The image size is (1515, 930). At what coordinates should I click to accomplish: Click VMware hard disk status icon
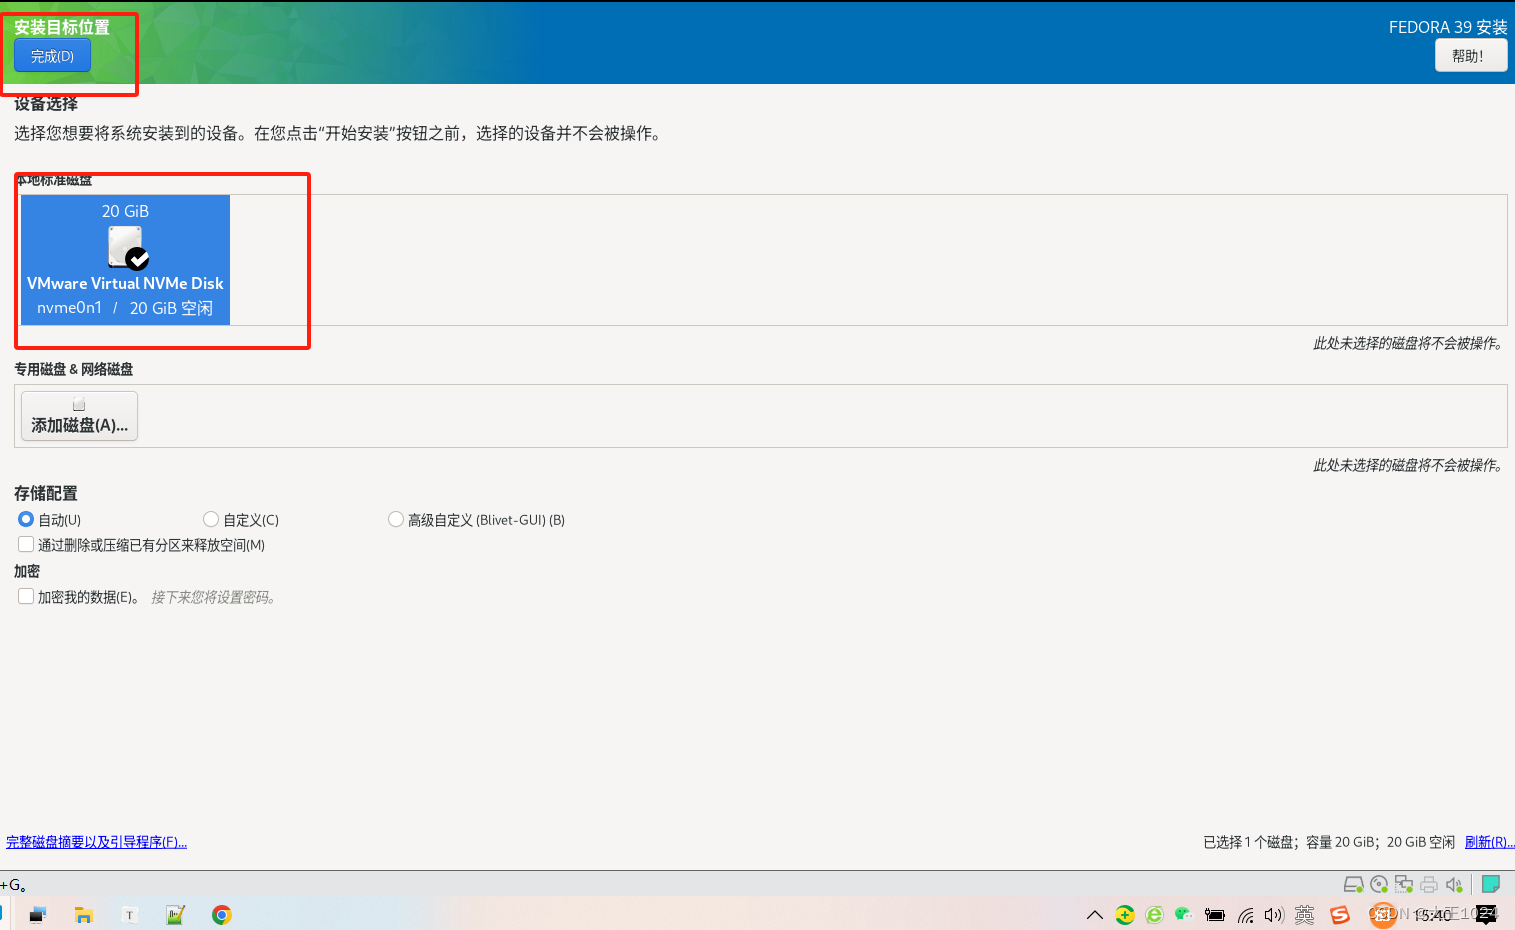(x=1354, y=884)
